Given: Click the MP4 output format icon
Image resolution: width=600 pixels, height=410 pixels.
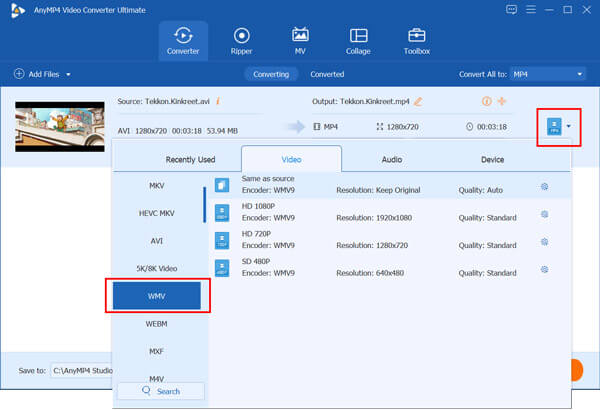Looking at the screenshot, I should (x=554, y=126).
